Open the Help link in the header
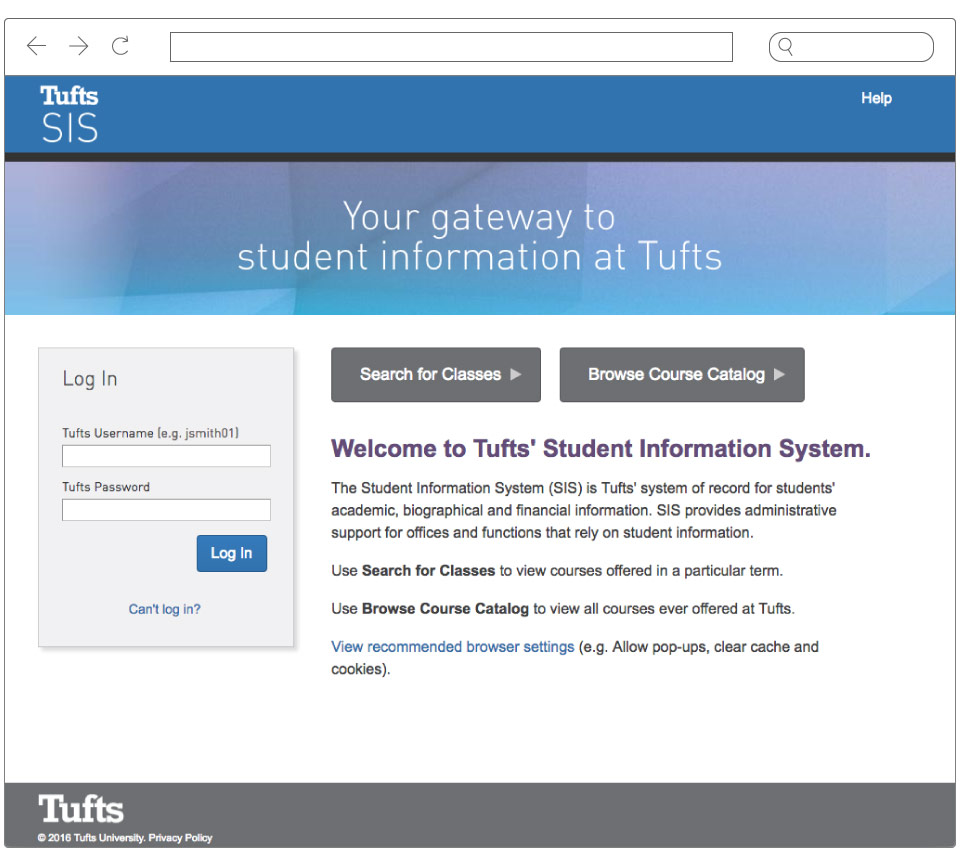960x855 pixels. point(876,98)
